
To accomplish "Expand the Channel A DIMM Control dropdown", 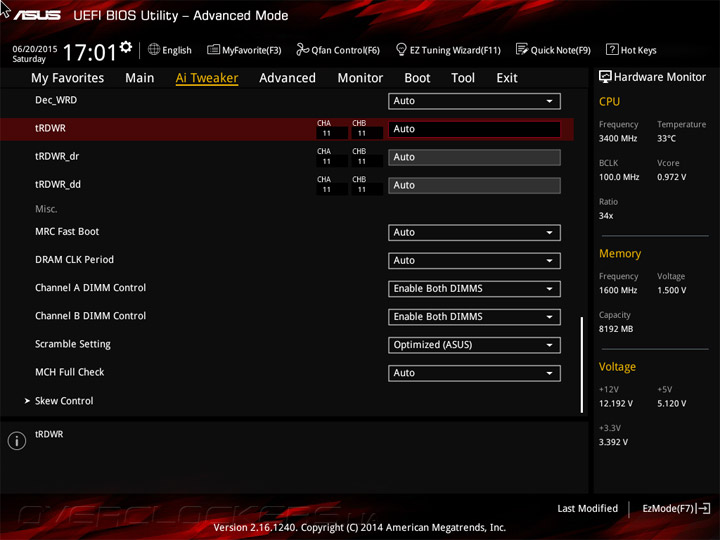I will (474, 288).
